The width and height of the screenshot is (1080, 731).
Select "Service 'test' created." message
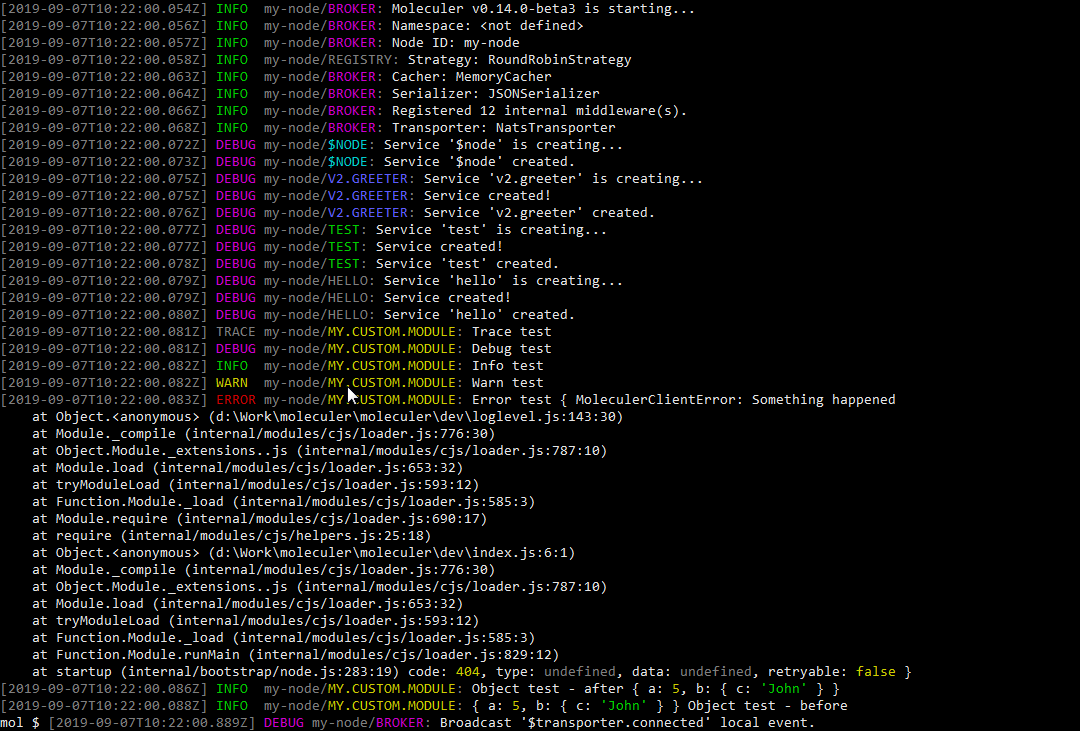coord(468,264)
